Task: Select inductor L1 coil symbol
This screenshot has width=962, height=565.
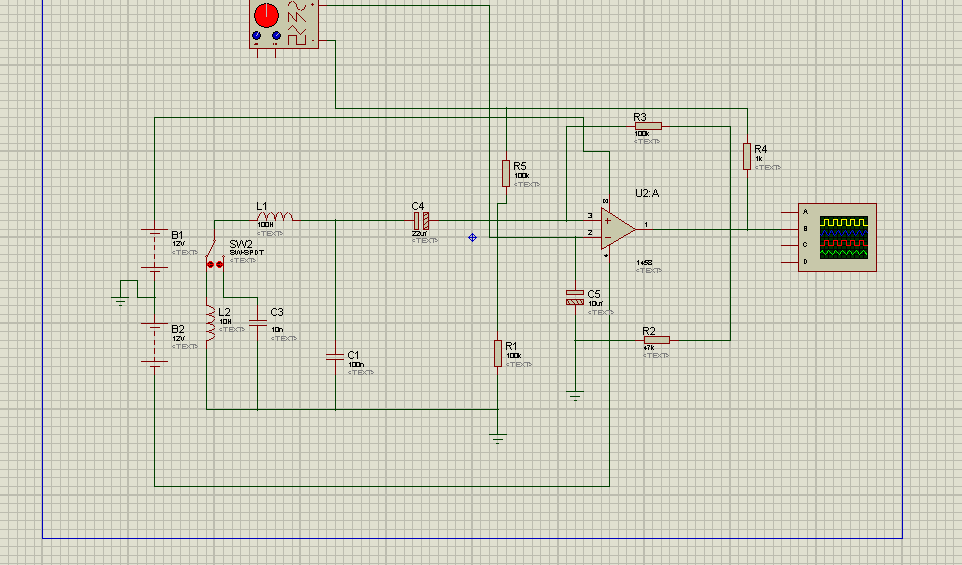Action: 274,216
